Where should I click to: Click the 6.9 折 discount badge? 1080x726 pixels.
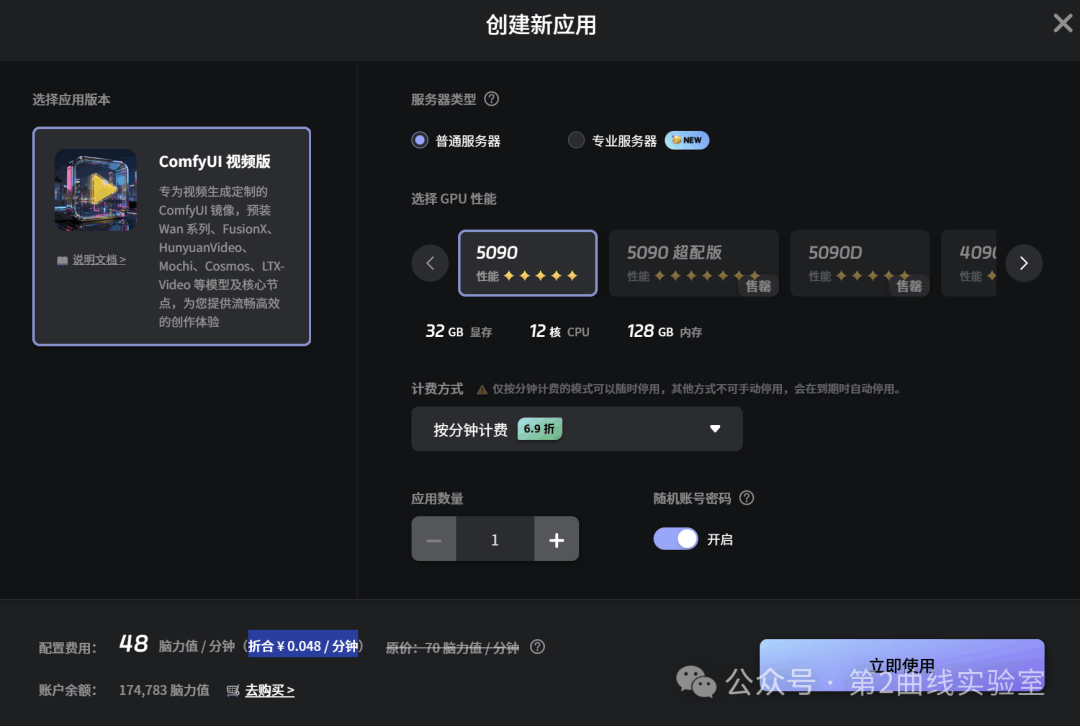click(539, 429)
